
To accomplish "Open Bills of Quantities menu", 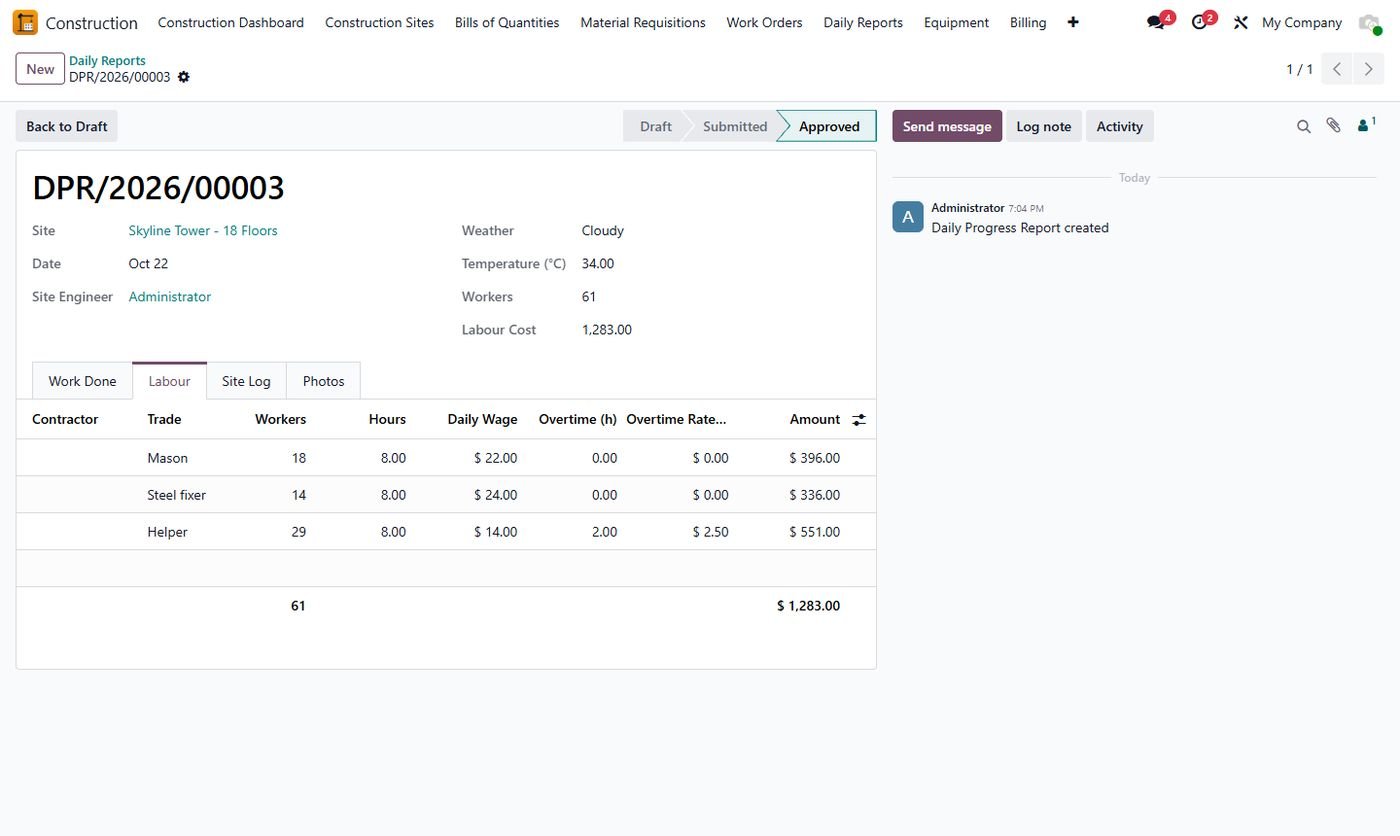I will click(507, 22).
